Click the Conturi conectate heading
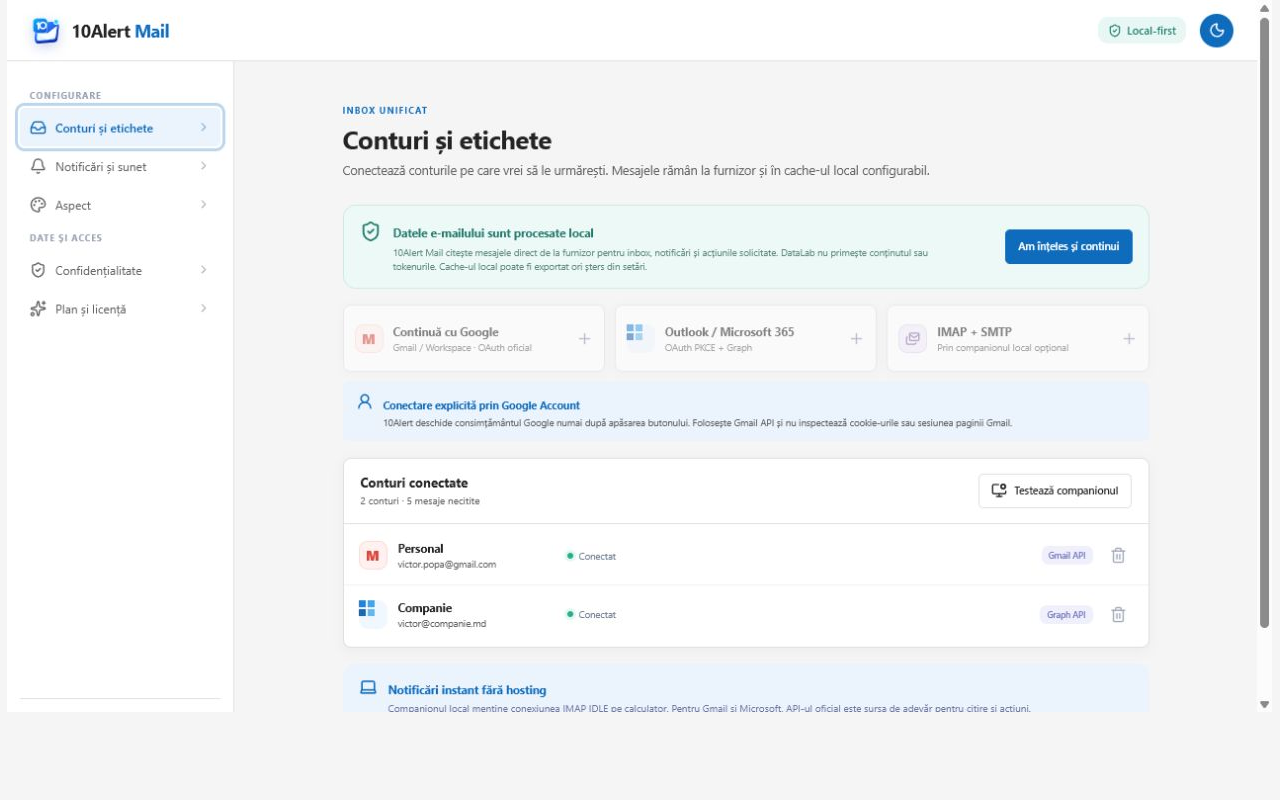This screenshot has width=1280, height=800. [x=414, y=483]
